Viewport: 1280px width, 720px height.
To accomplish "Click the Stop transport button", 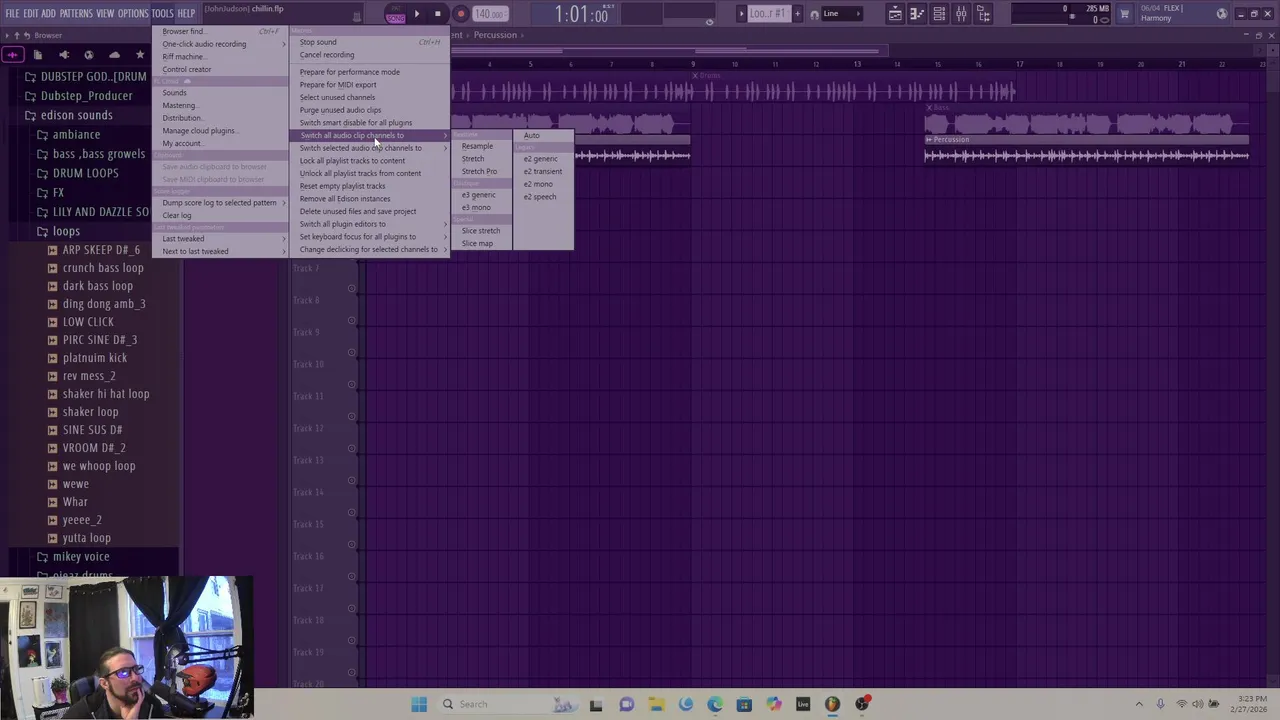I will tap(437, 14).
